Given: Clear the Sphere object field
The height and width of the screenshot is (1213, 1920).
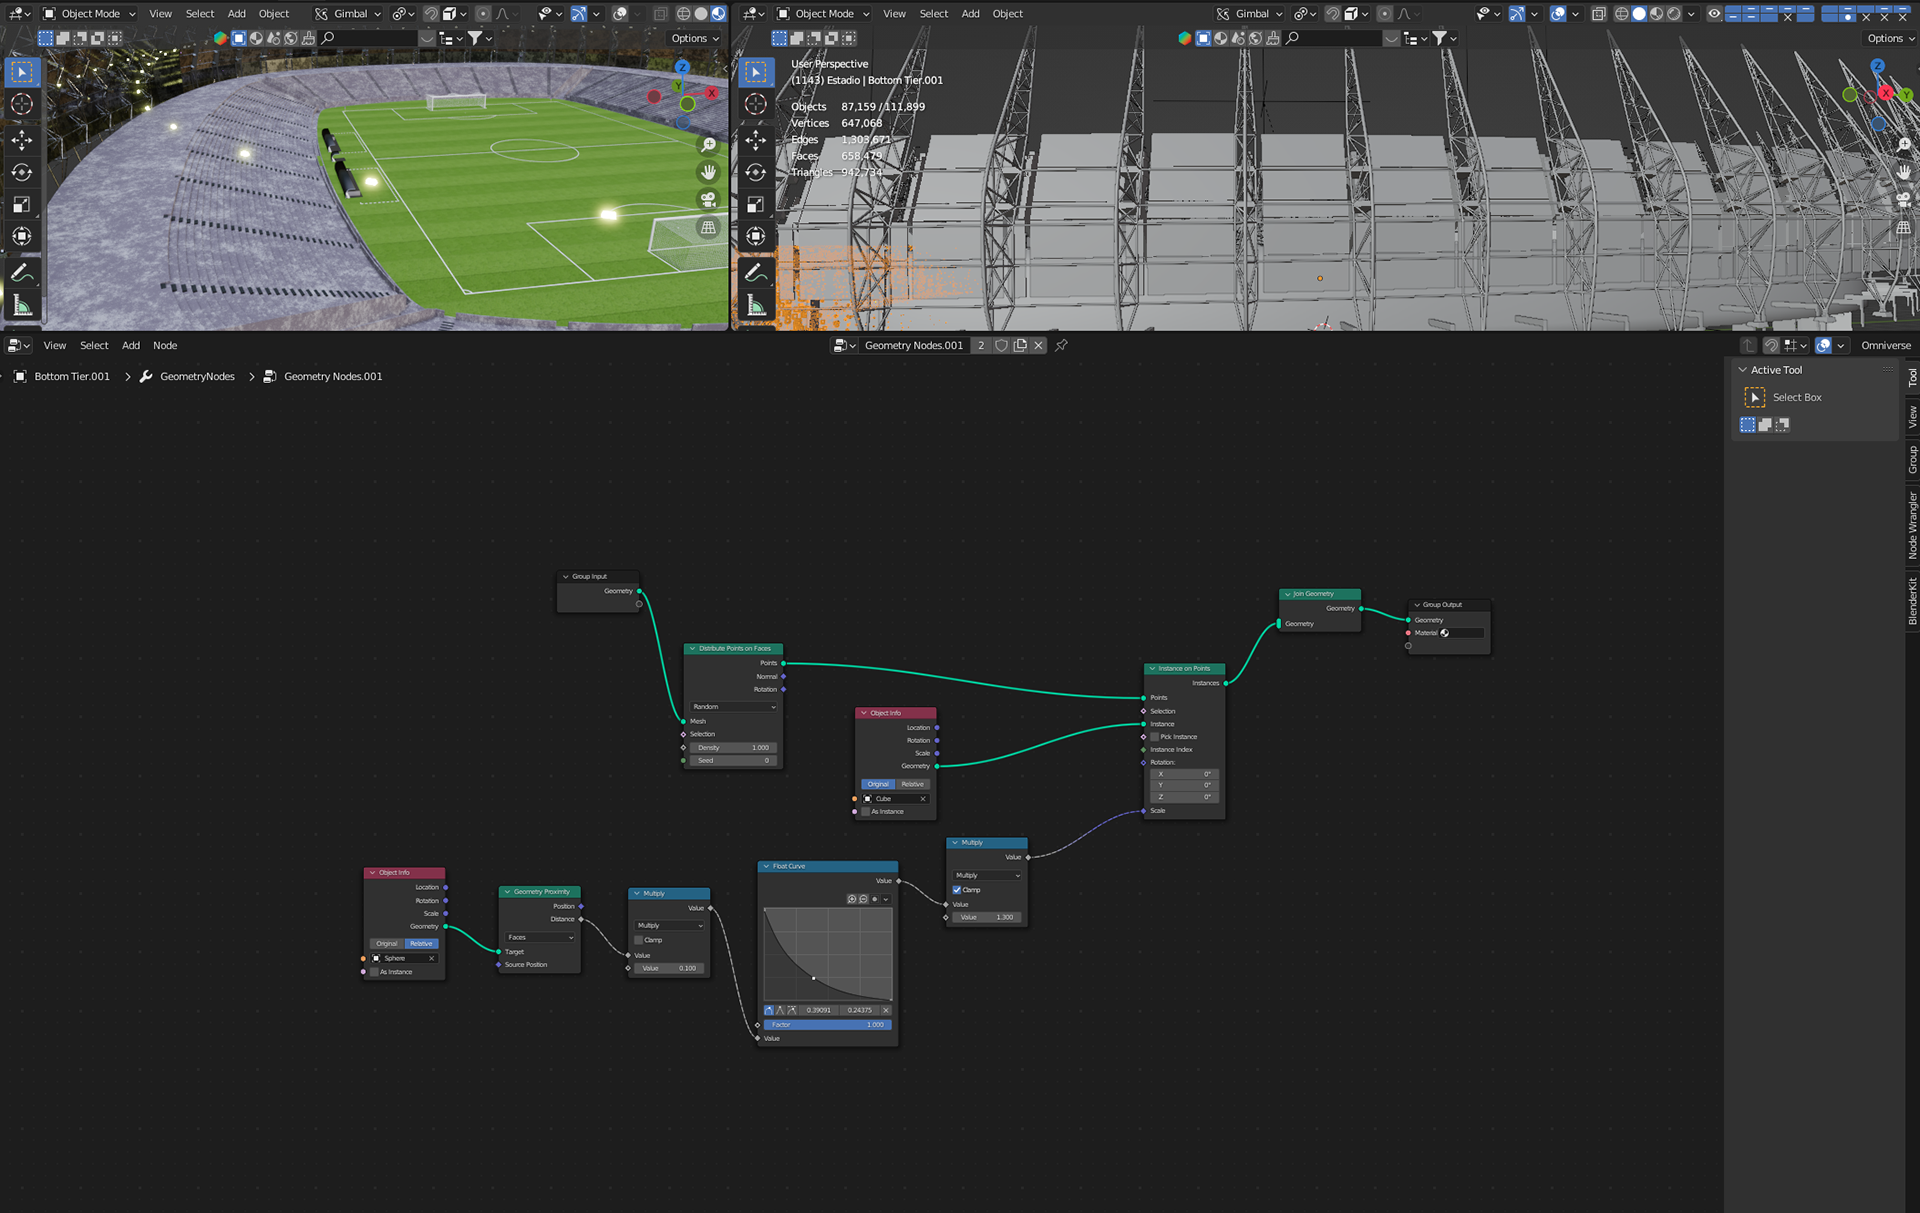Looking at the screenshot, I should pyautogui.click(x=432, y=958).
